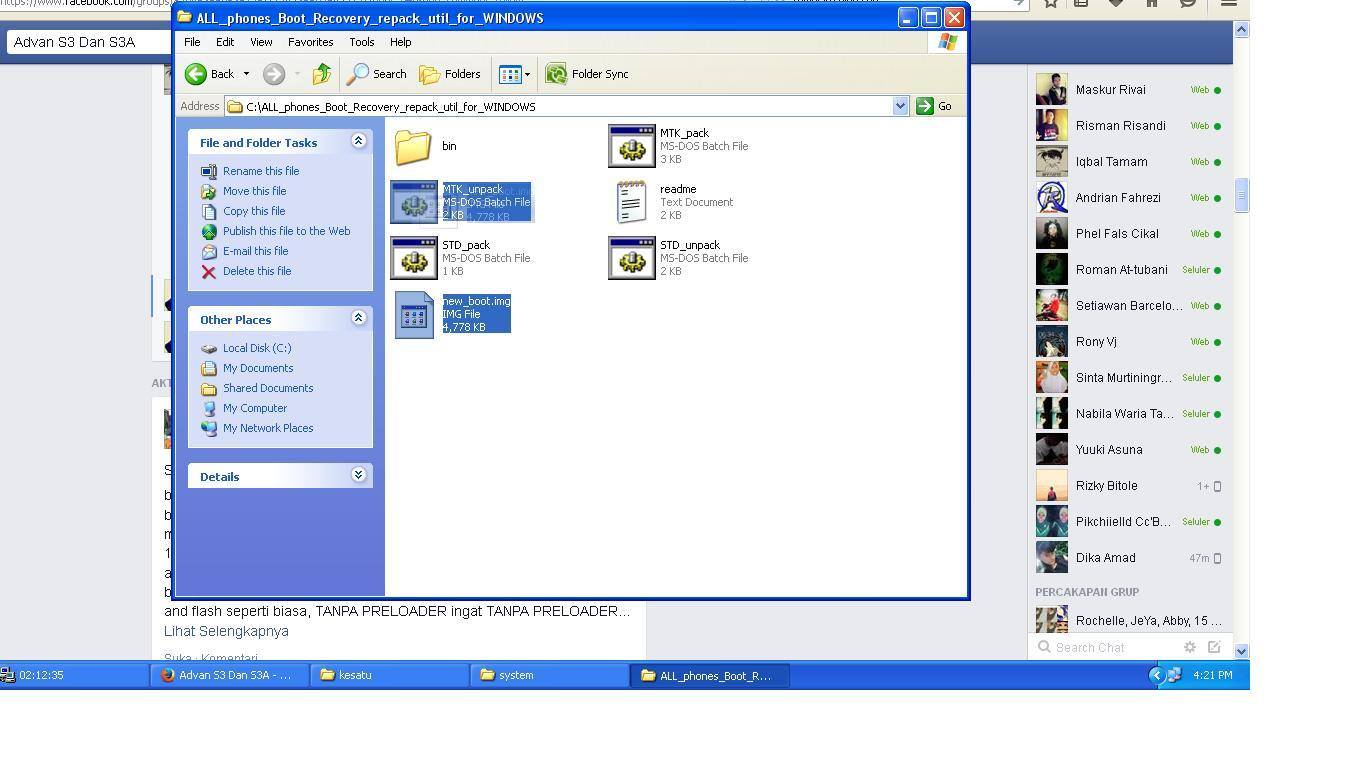The height and width of the screenshot is (768, 1366).
Task: Click Rename this file link
Action: coord(261,171)
